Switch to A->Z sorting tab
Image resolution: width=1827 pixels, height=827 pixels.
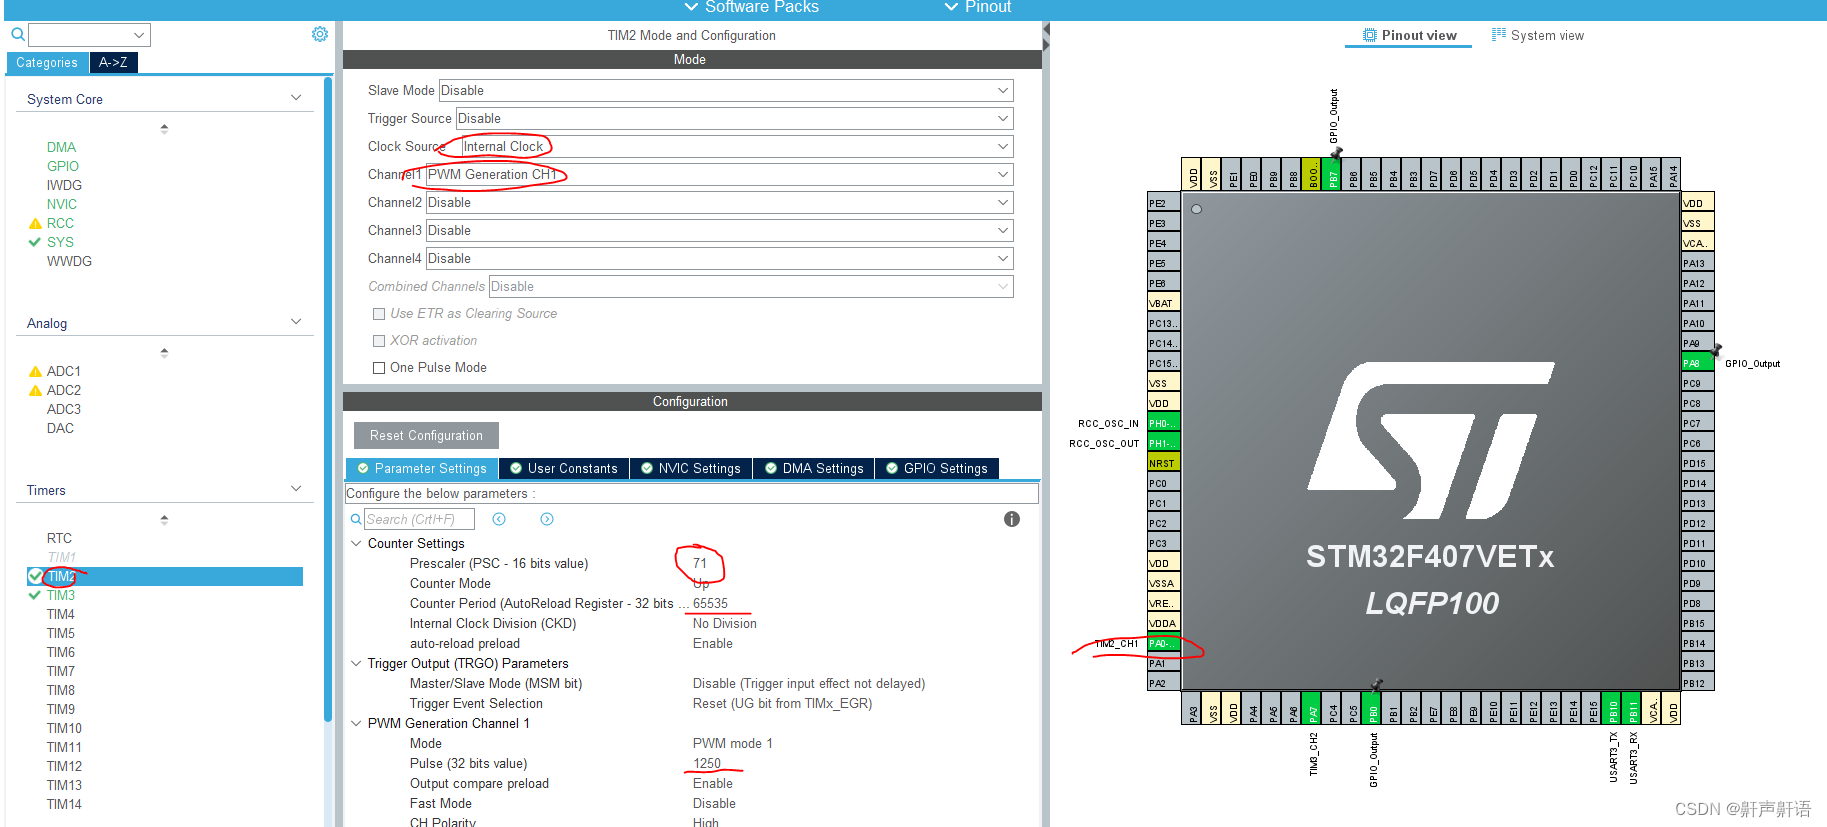[x=113, y=62]
